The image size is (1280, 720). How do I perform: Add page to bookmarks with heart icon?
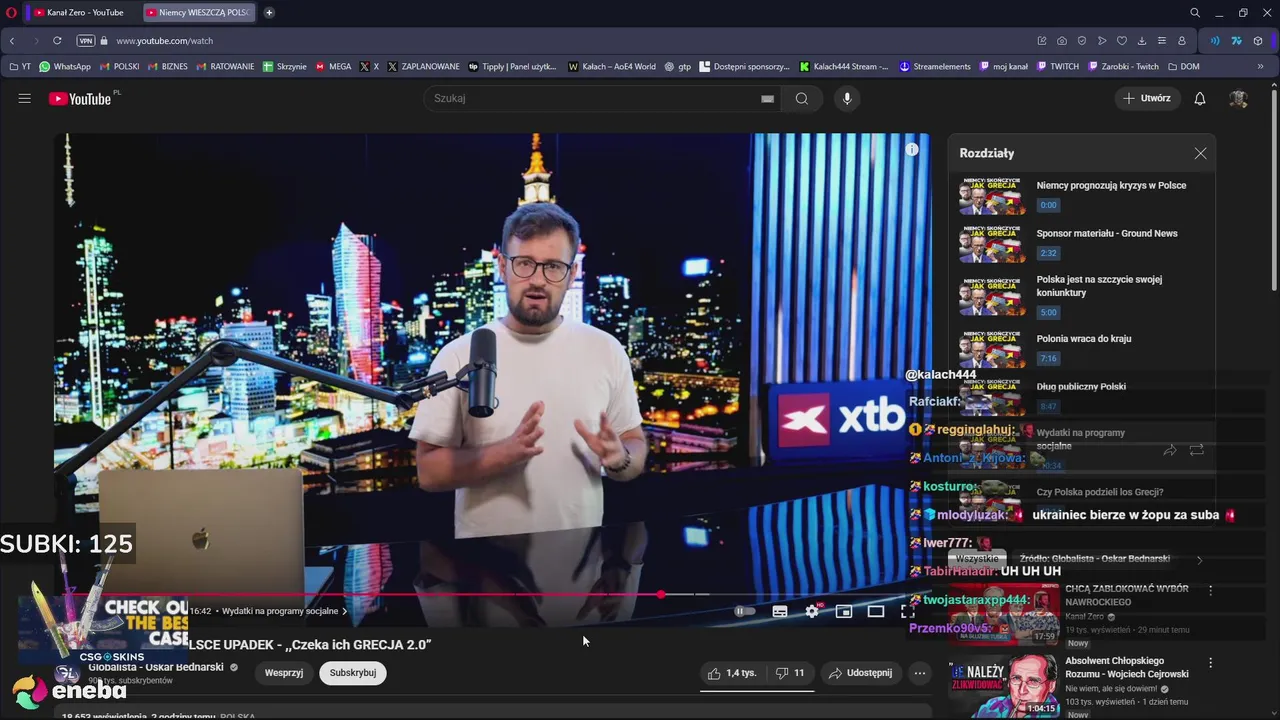pos(1122,41)
